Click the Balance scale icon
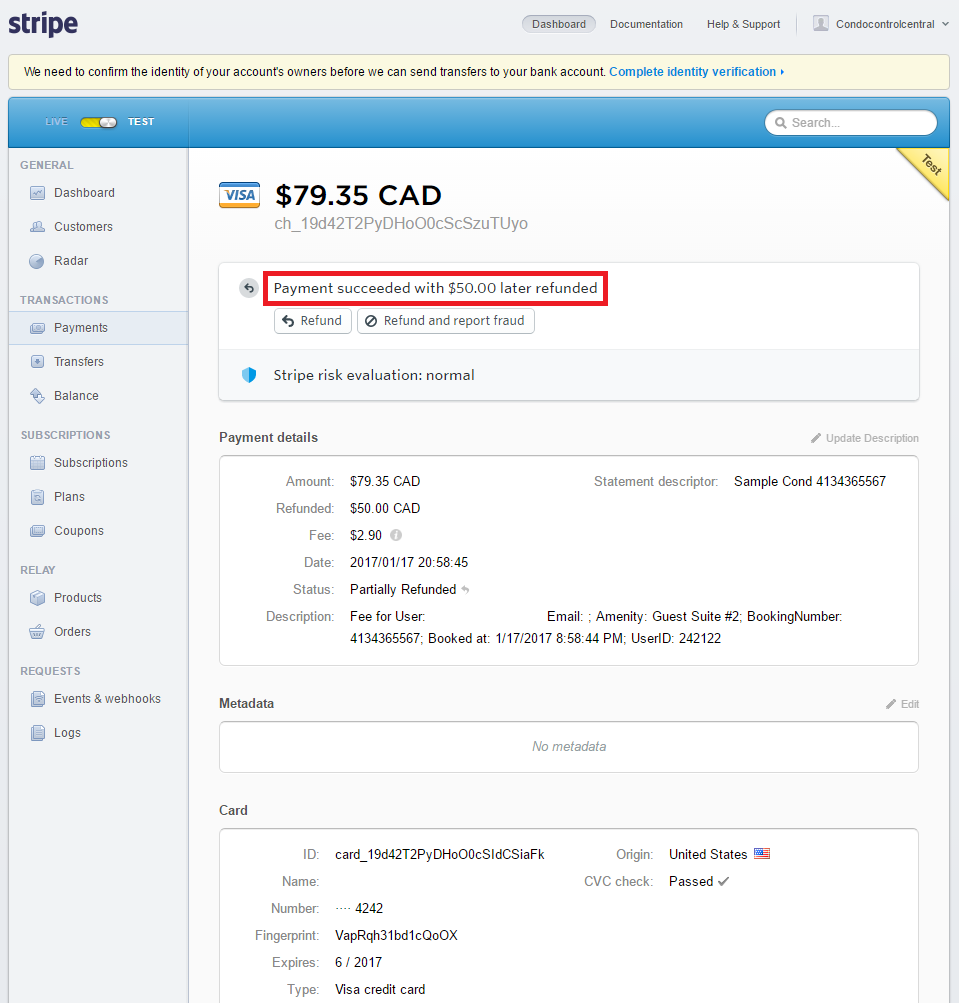Viewport: 959px width, 1003px height. coord(37,396)
